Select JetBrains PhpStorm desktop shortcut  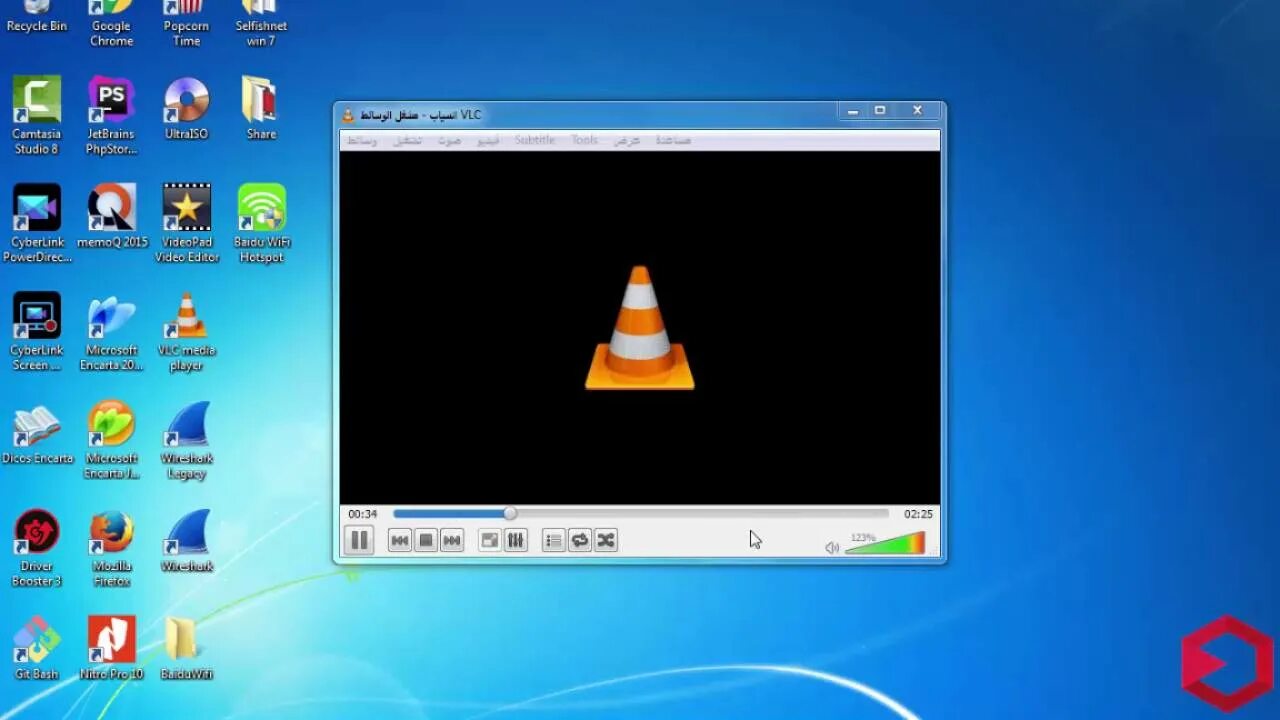pyautogui.click(x=111, y=116)
